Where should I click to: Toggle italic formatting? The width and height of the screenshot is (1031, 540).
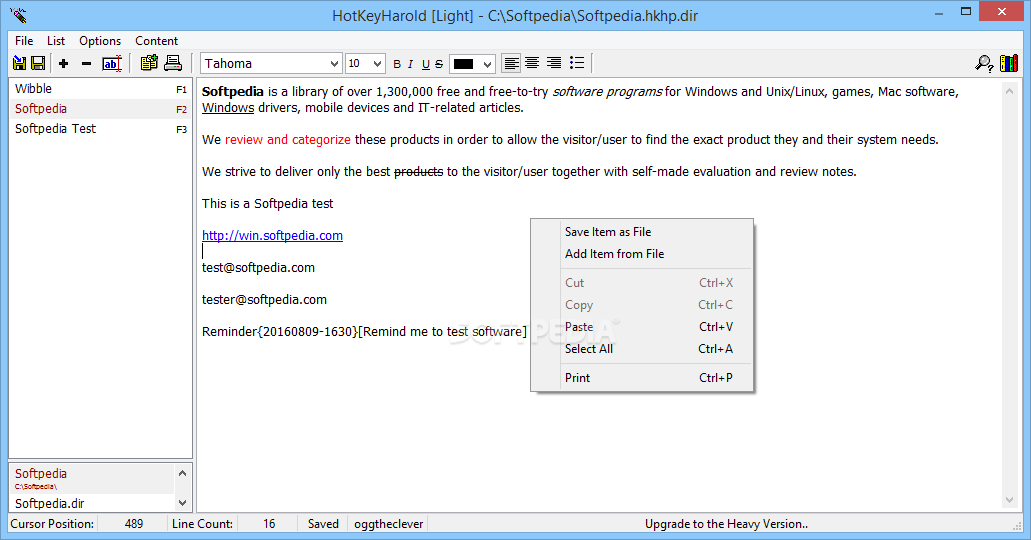[x=410, y=64]
